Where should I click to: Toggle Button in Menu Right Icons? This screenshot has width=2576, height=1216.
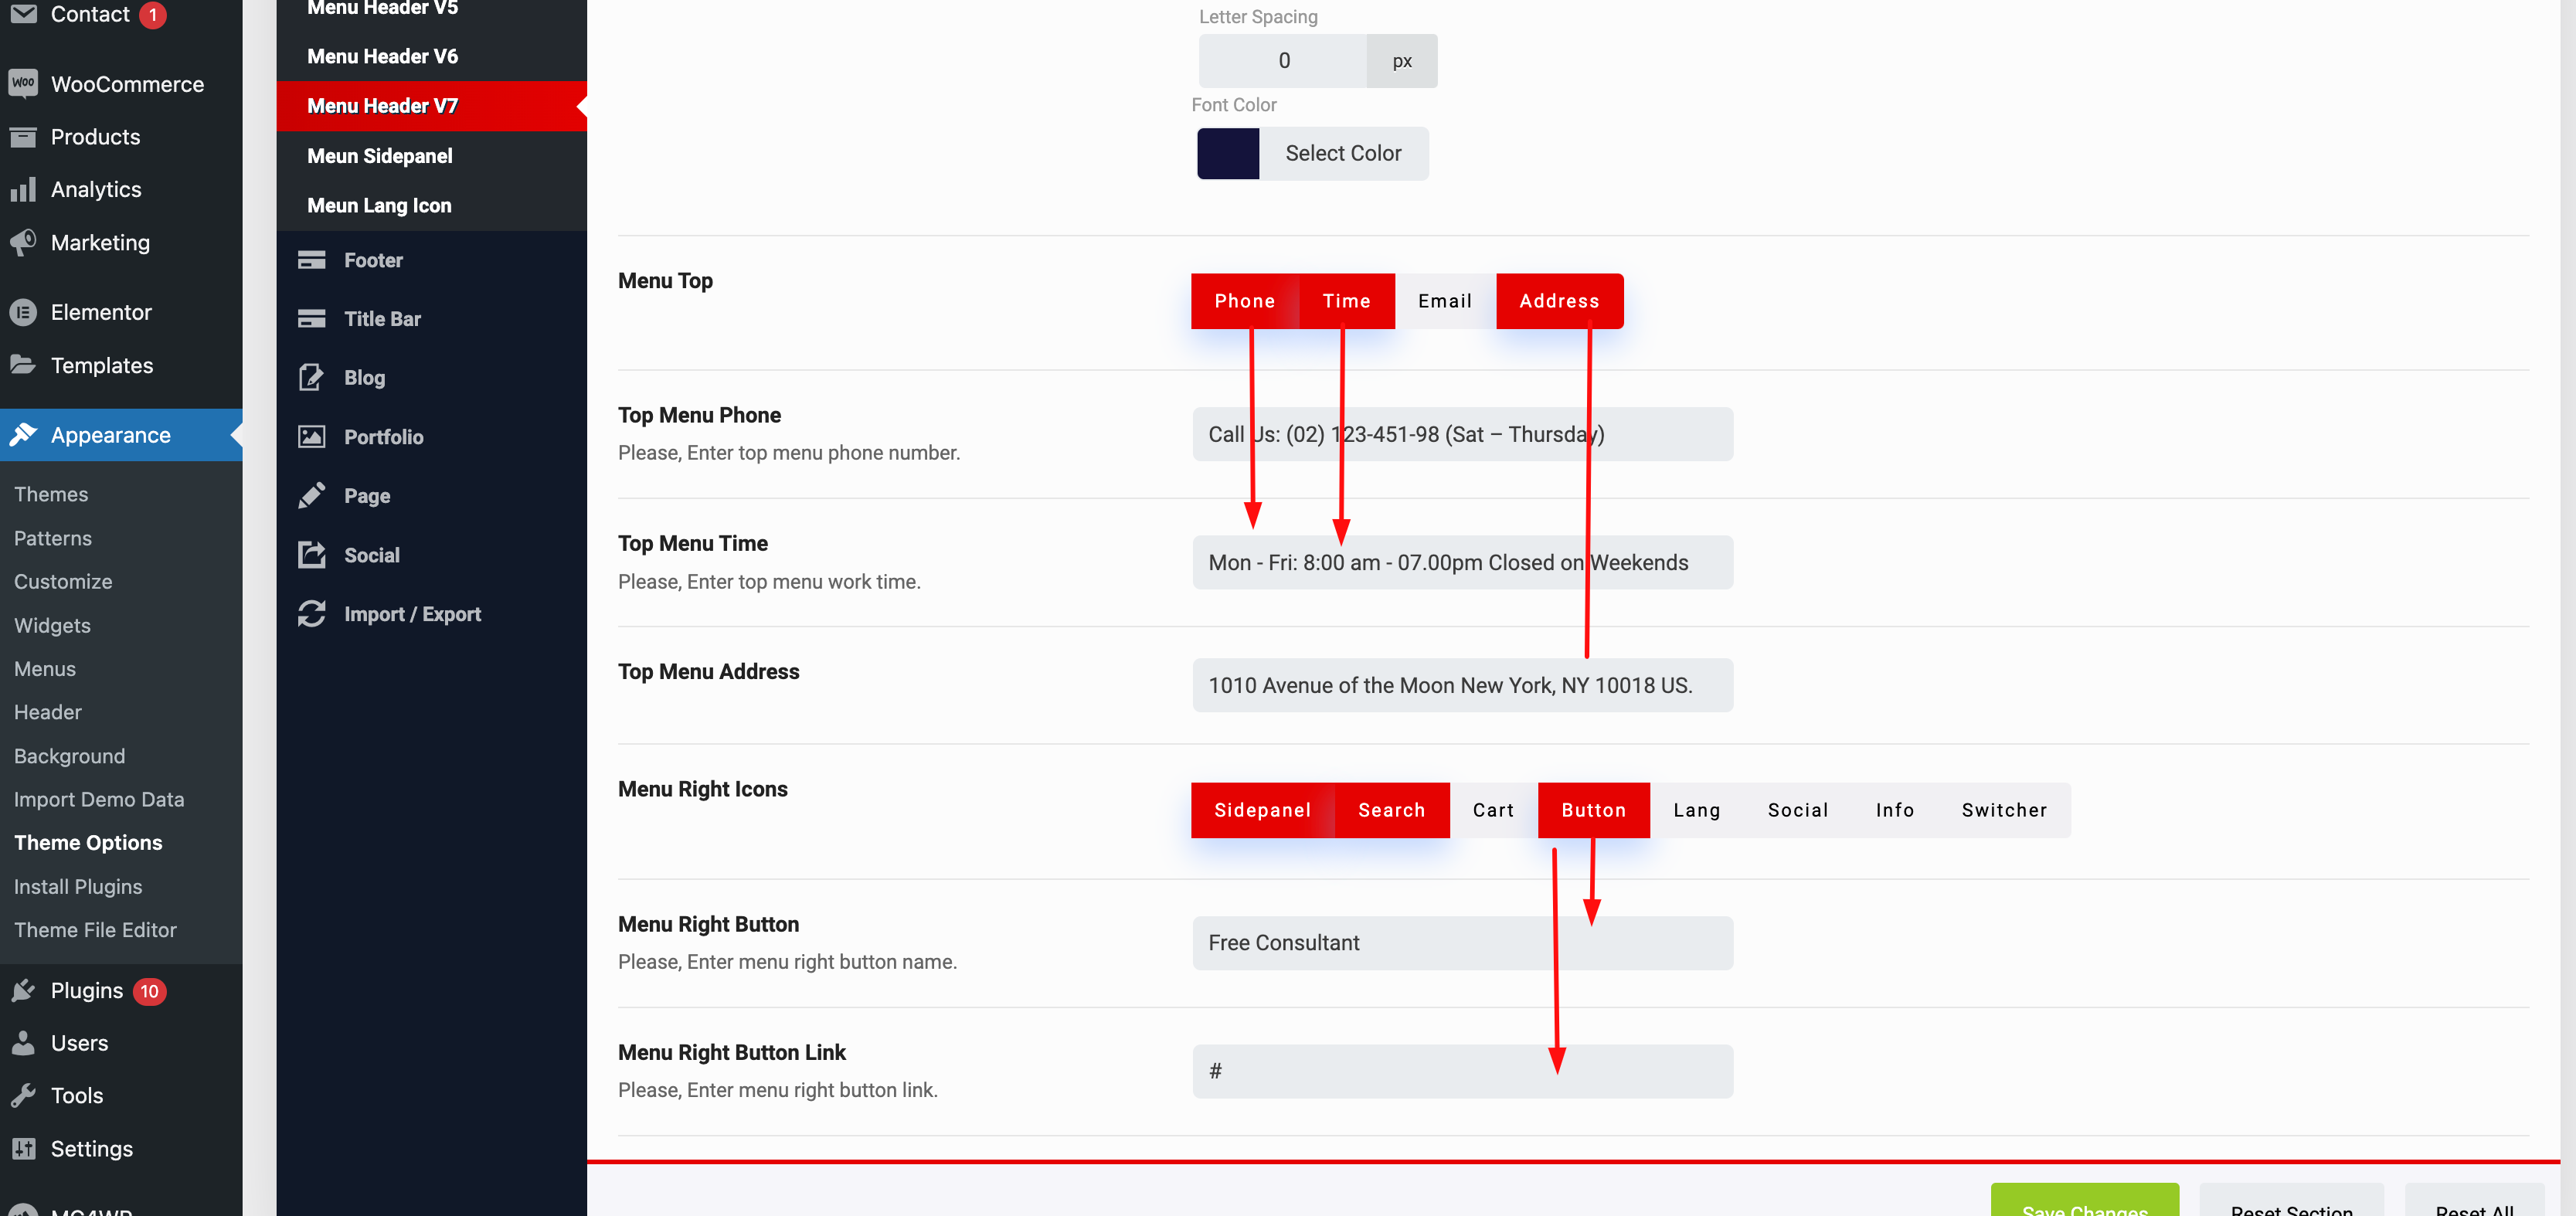pos(1593,810)
